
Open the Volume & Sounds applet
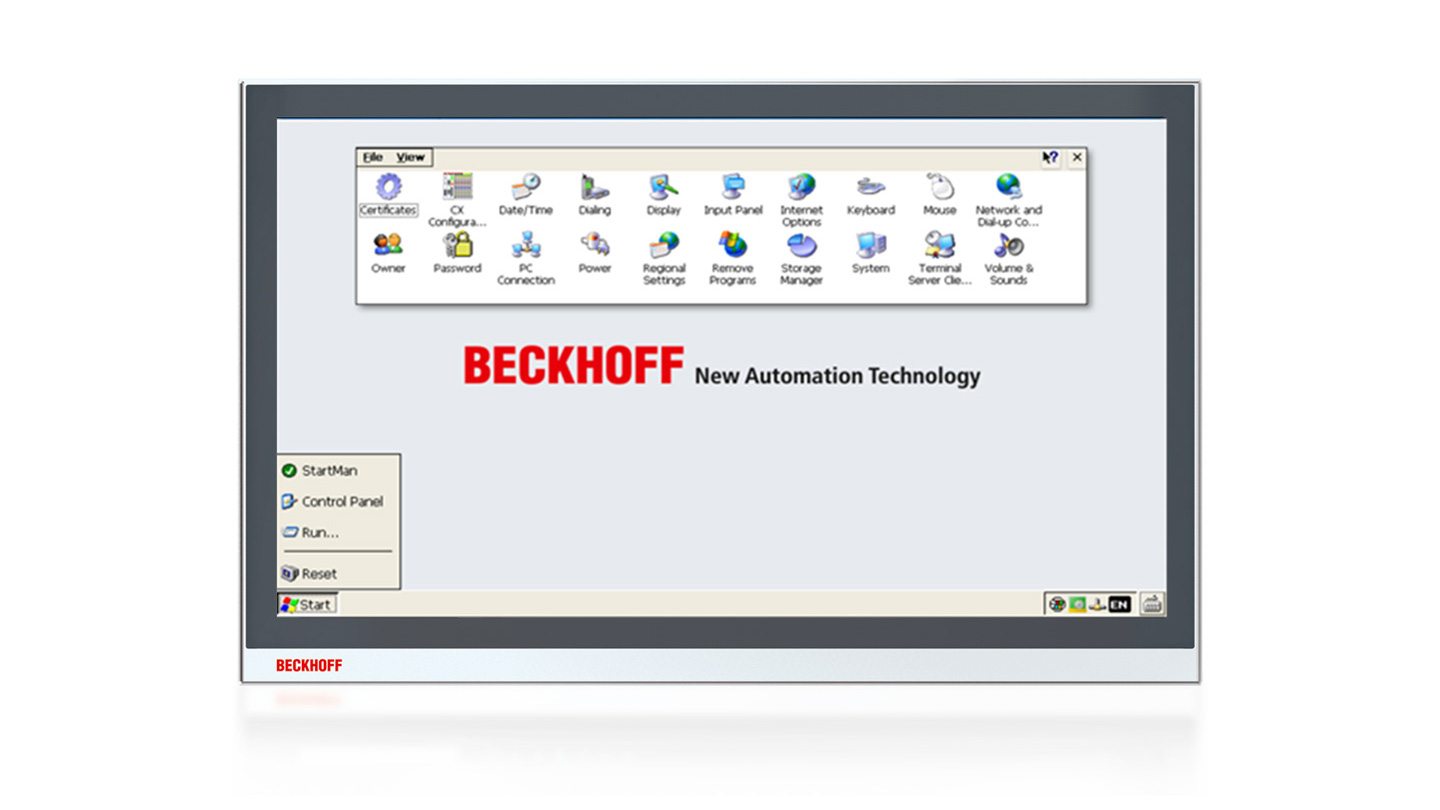coord(1008,258)
